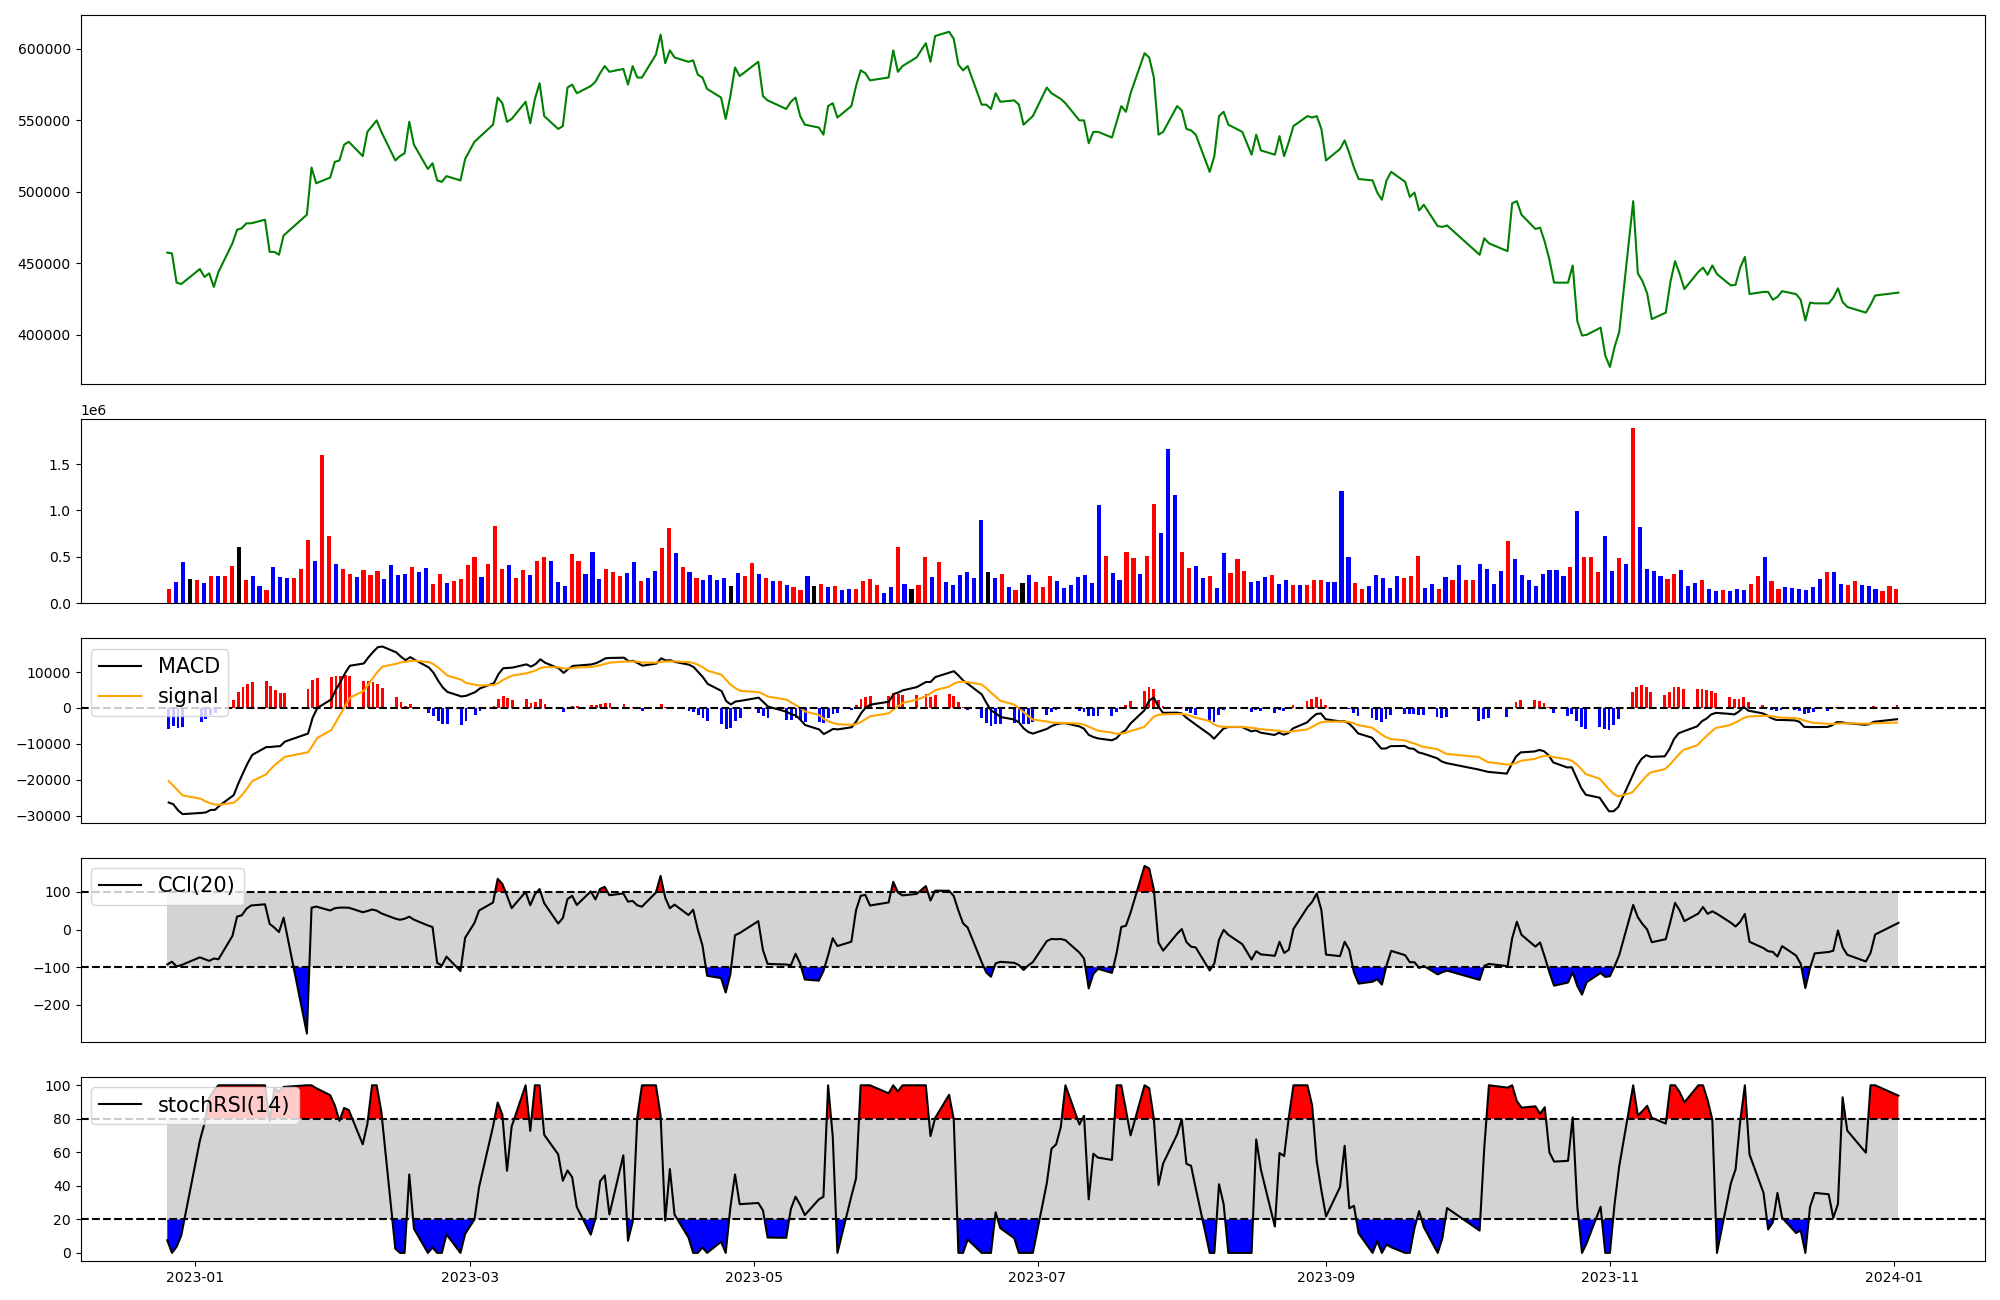Click the 2023-01 x-axis tick label
The width and height of the screenshot is (2000, 1300).
pyautogui.click(x=194, y=1277)
